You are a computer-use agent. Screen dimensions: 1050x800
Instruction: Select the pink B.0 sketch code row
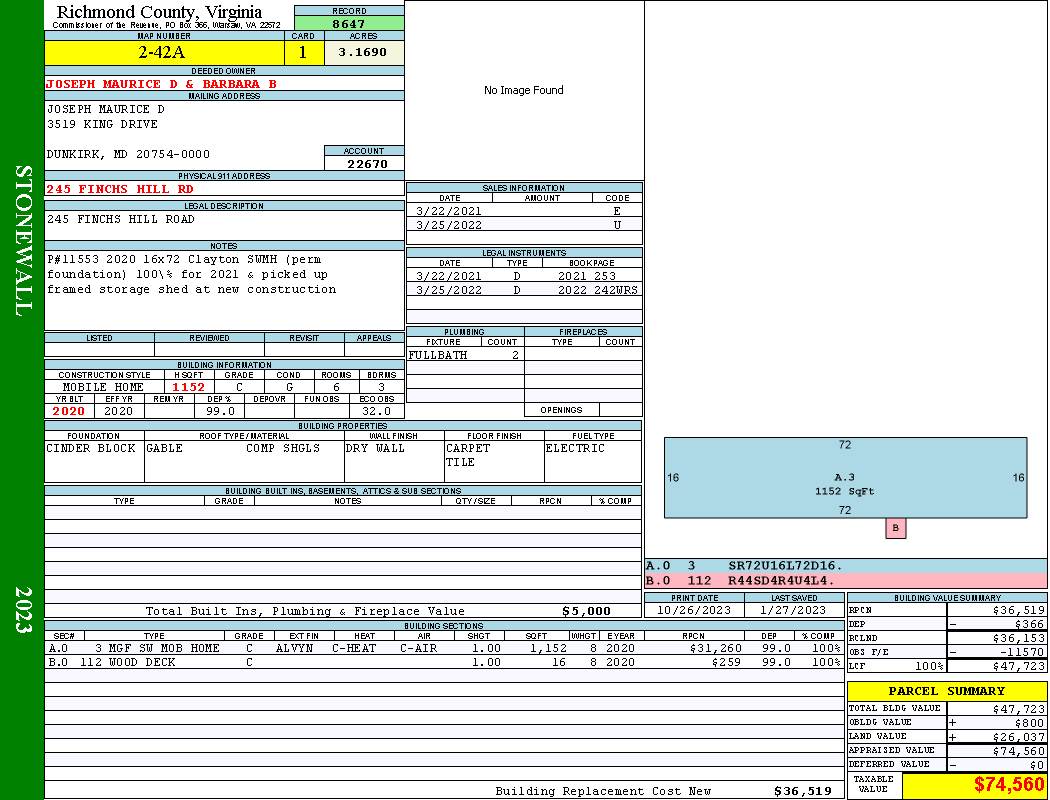845,580
